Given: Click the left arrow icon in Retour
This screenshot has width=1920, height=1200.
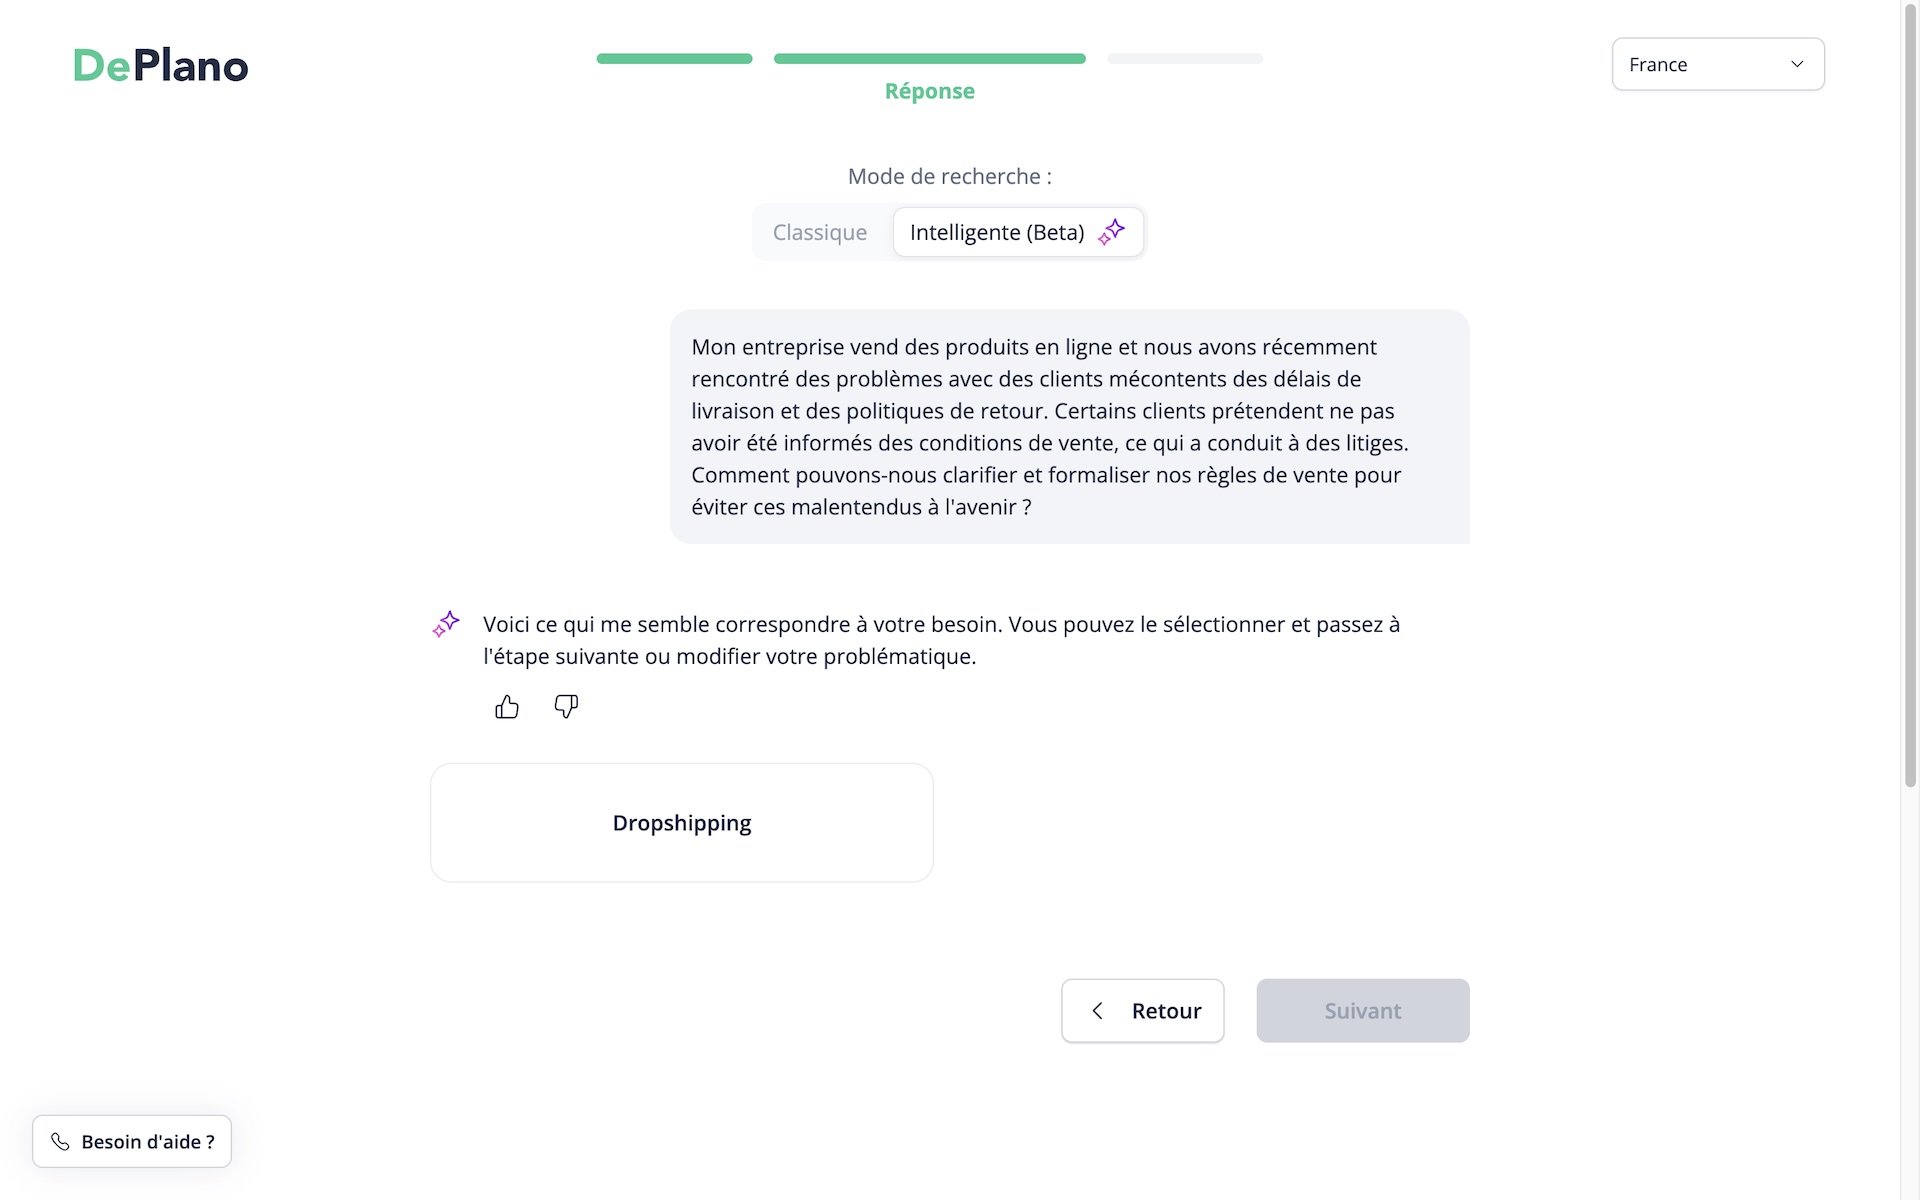Looking at the screenshot, I should coord(1098,1011).
